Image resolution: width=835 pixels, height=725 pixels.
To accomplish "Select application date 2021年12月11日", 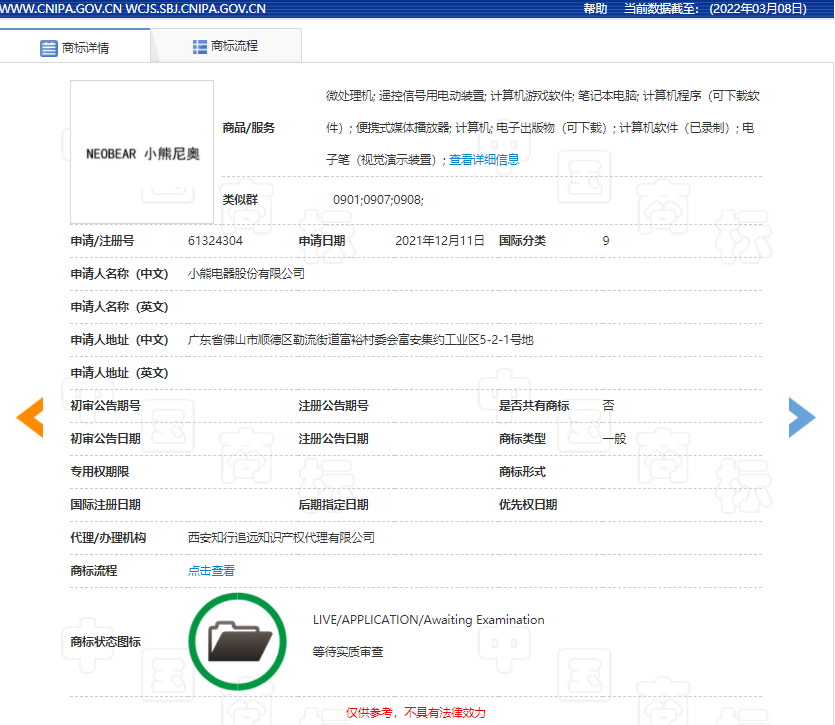I will tap(439, 241).
